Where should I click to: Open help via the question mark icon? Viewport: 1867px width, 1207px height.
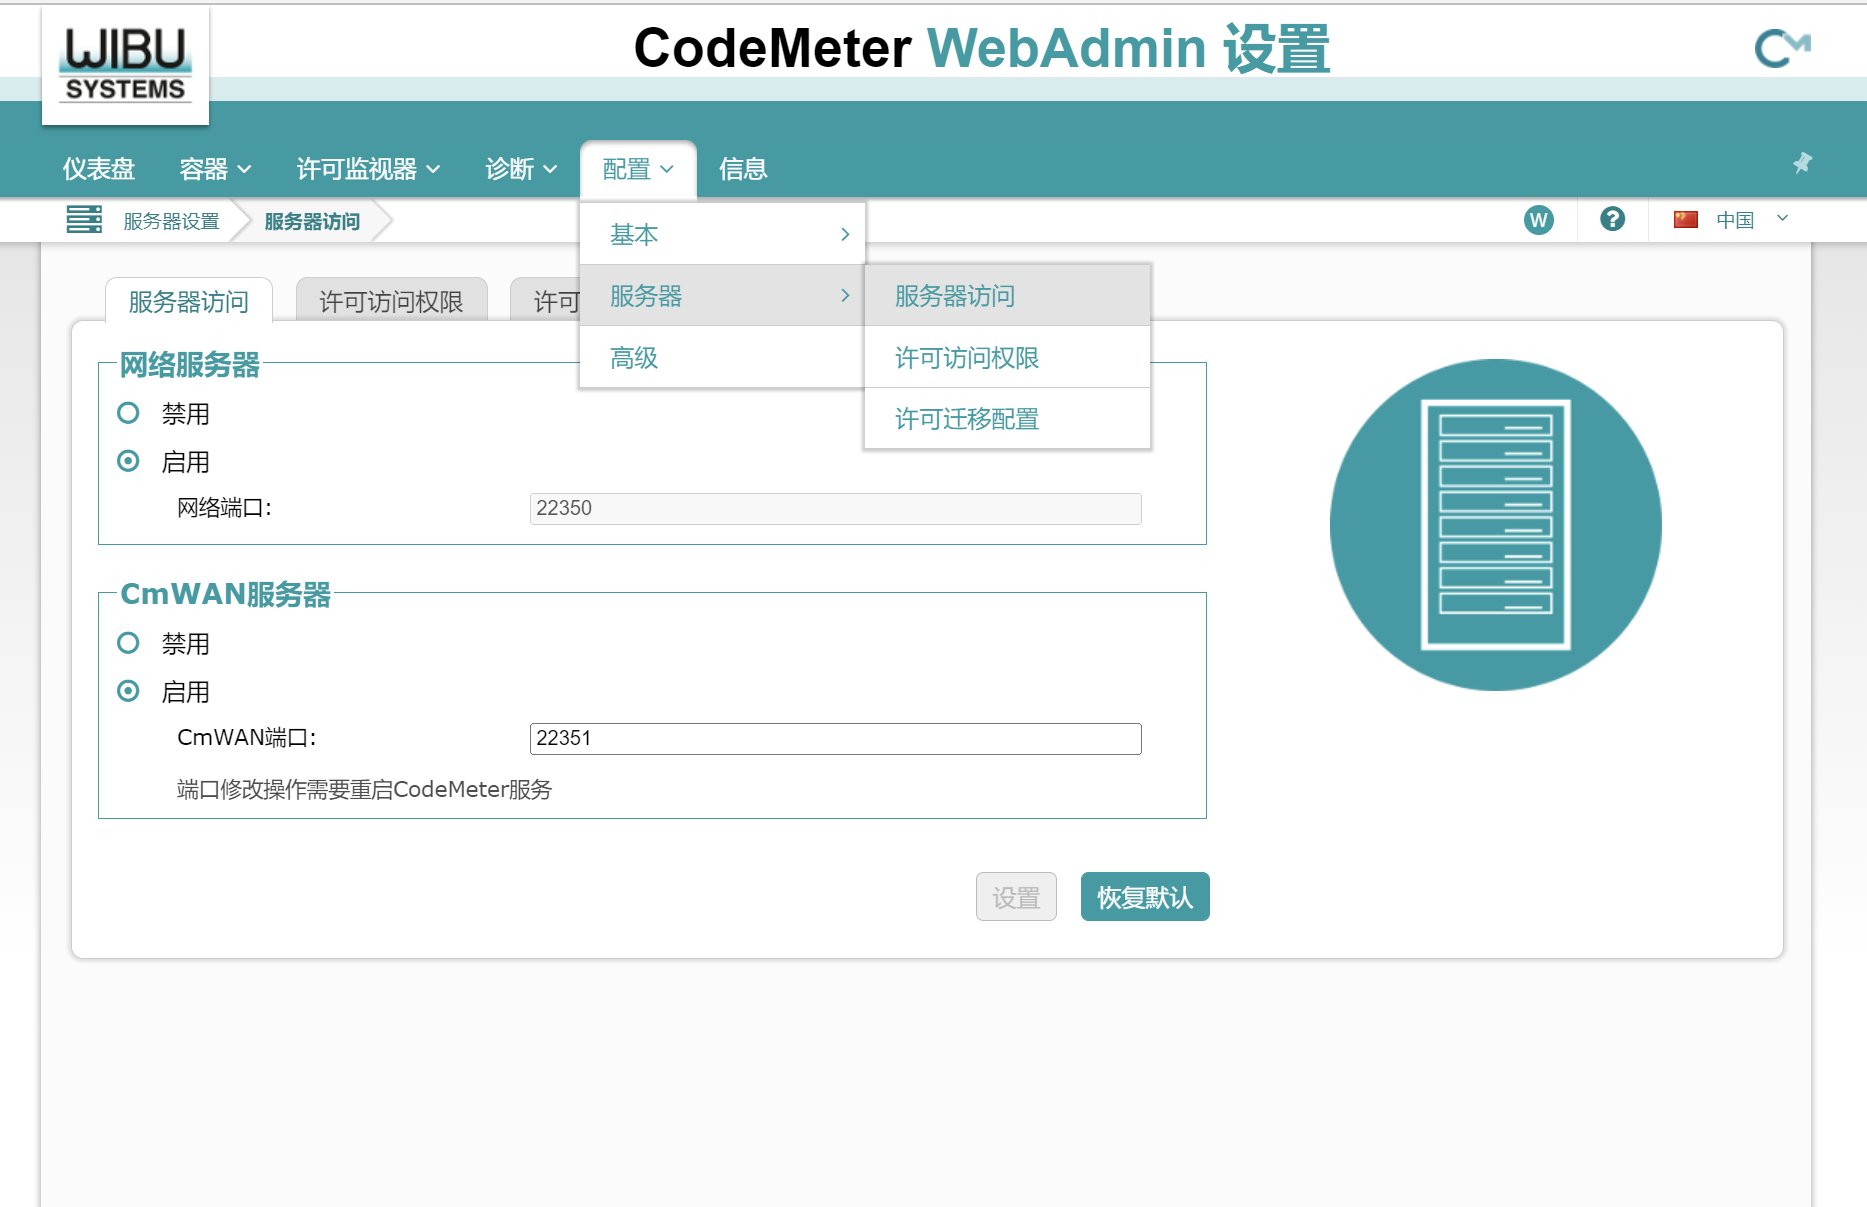pos(1612,219)
